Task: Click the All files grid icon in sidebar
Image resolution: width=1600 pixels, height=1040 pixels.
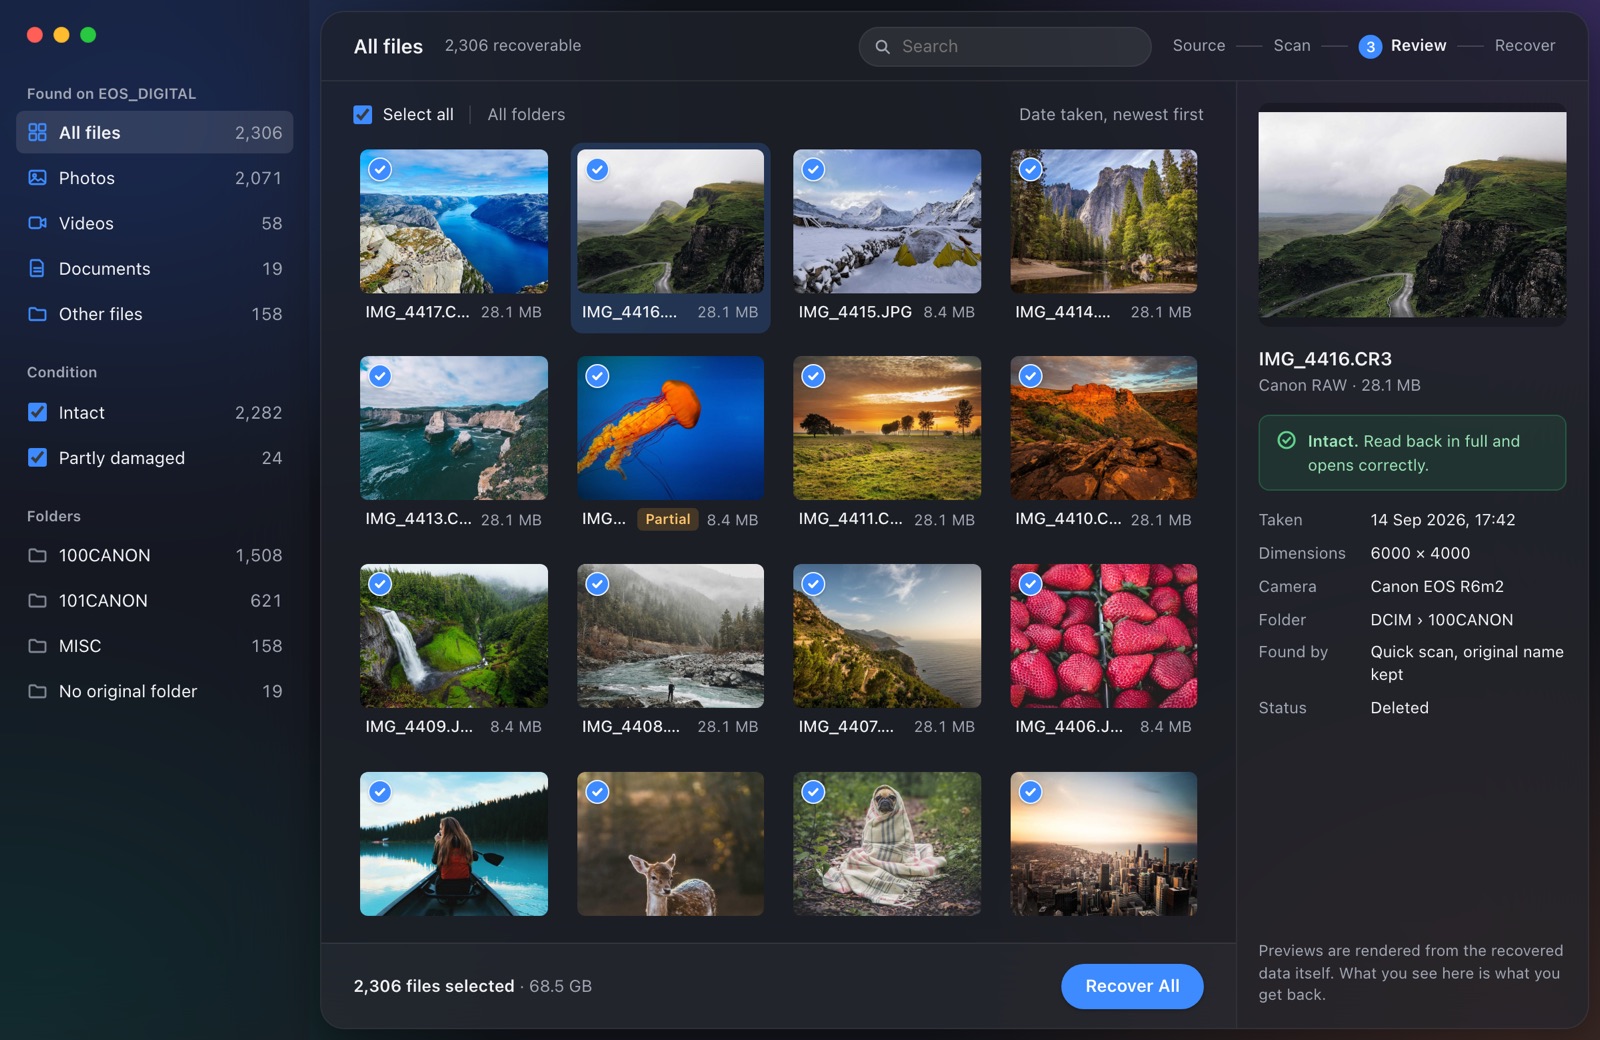Action: click(x=37, y=132)
